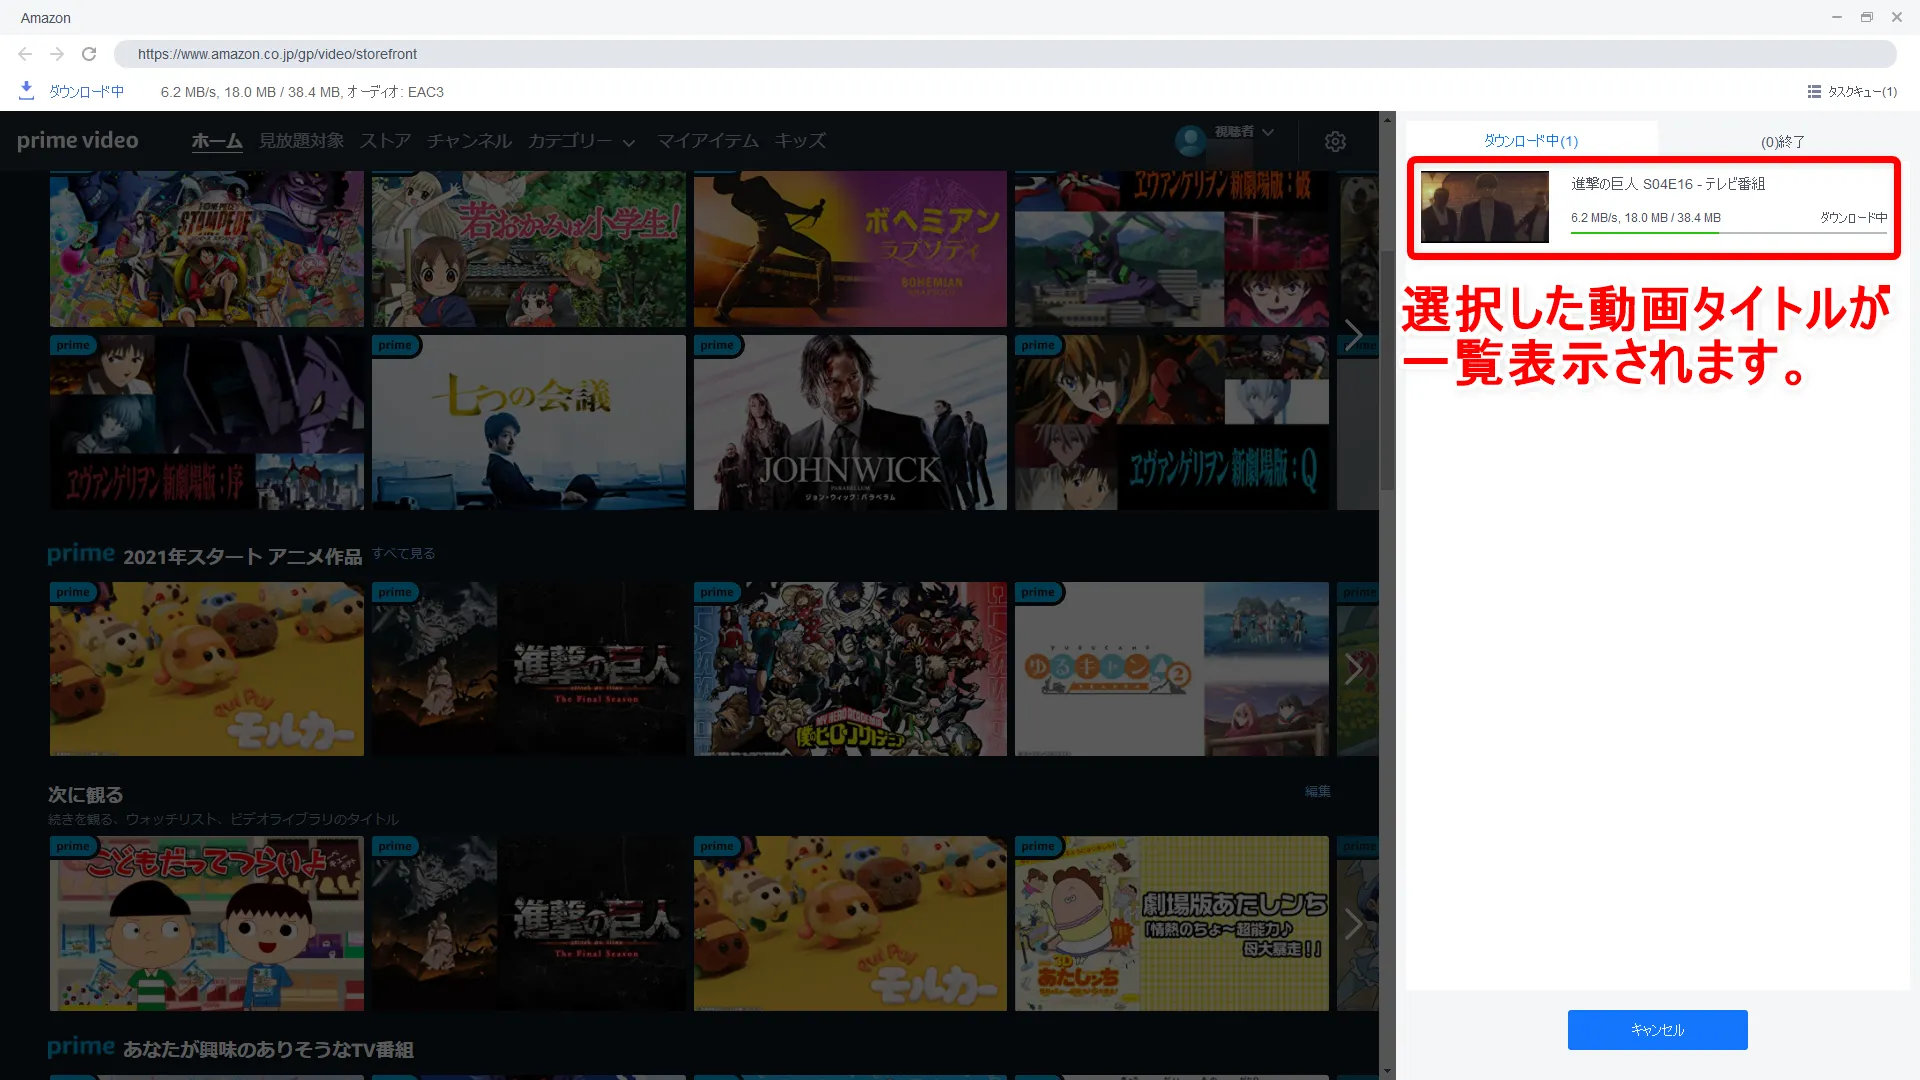Screen dimensions: 1920x1080
Task: Open the 視聴者 profile dropdown
Action: 1244,132
